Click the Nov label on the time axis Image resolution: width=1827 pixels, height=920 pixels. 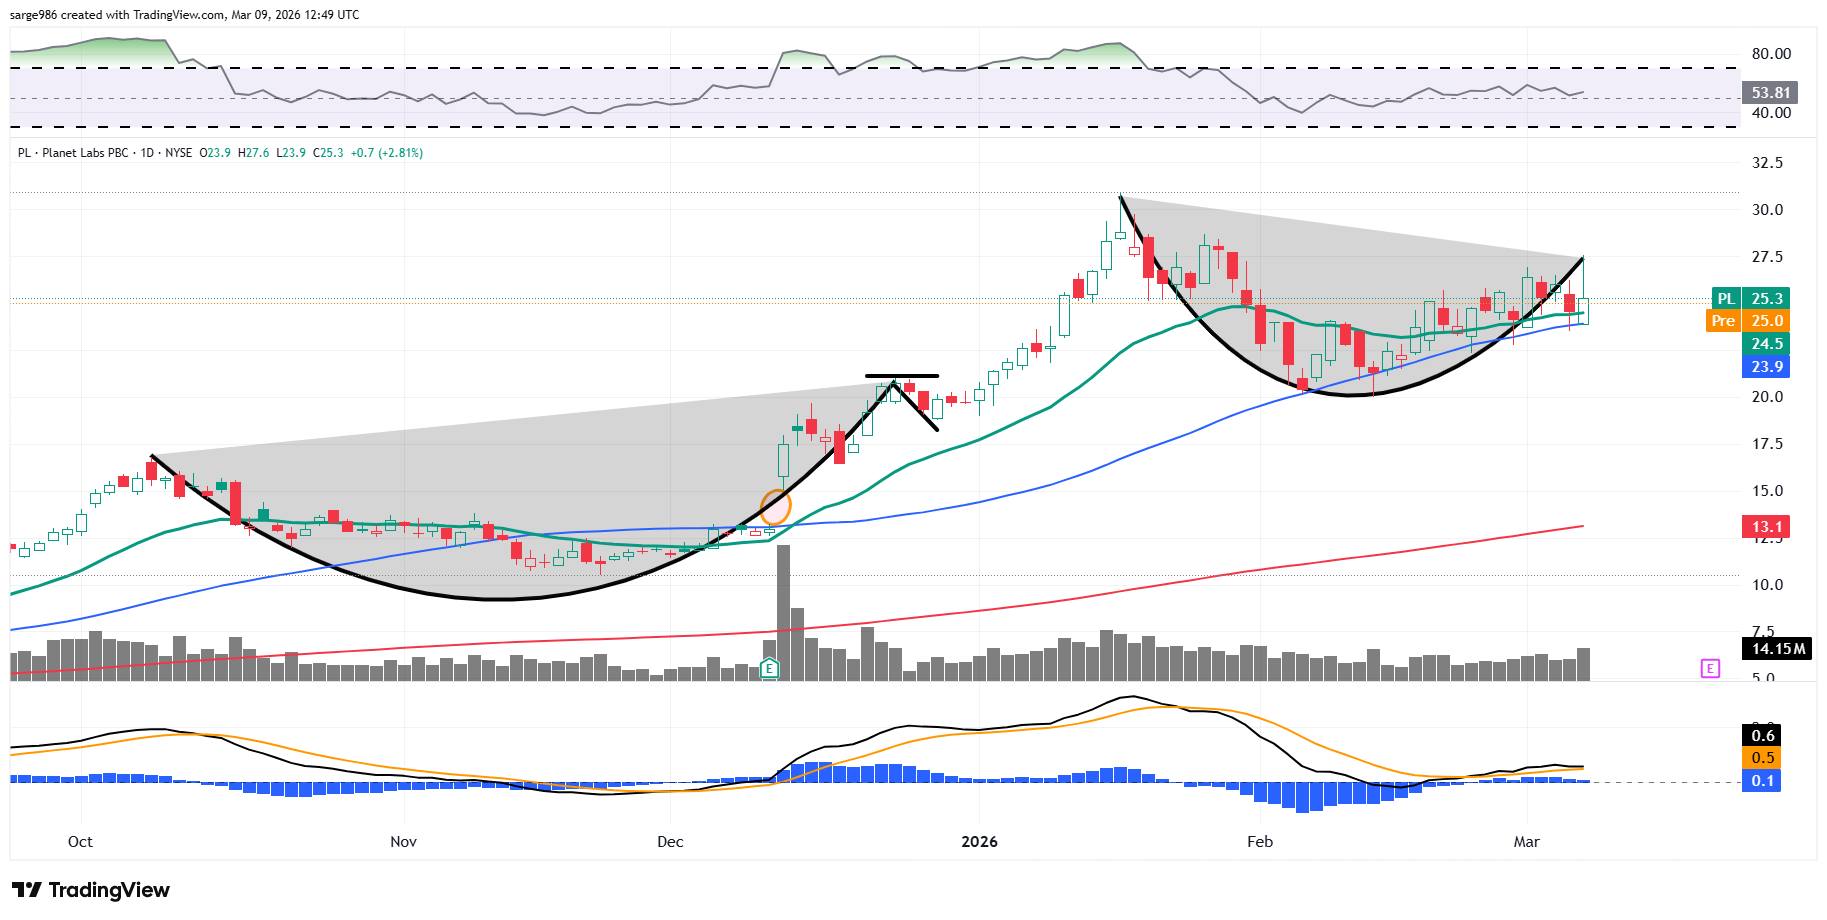coord(403,842)
